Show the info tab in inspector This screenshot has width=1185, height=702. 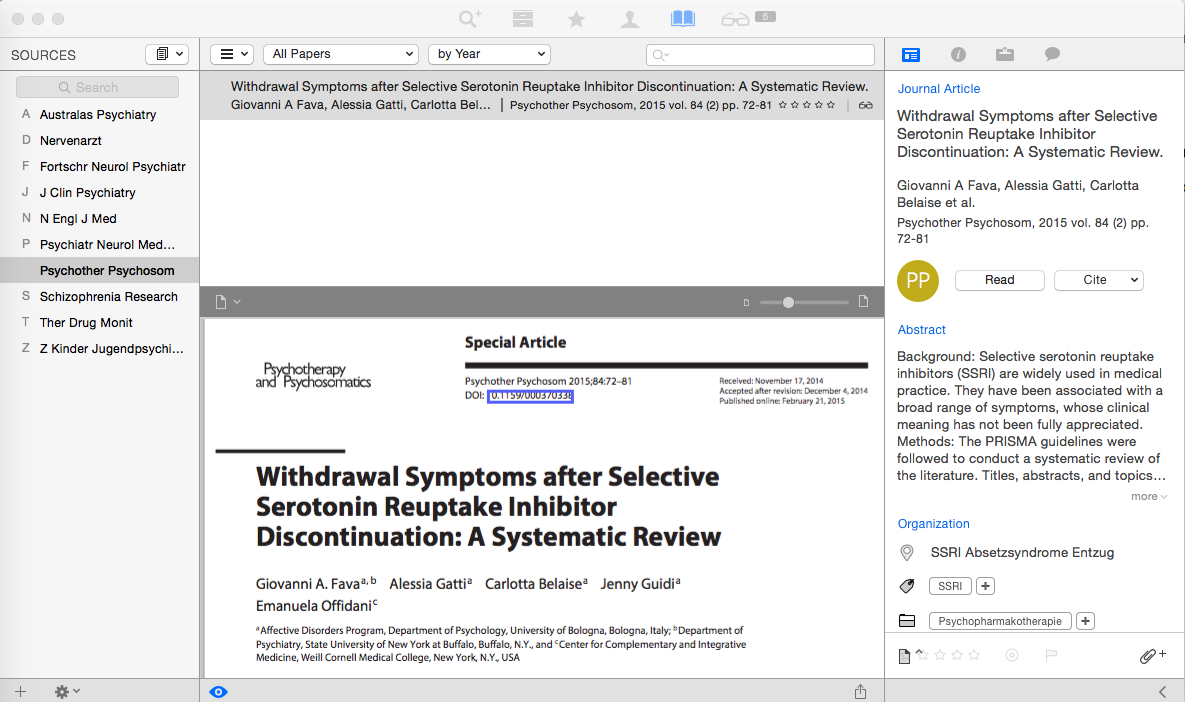(x=958, y=55)
